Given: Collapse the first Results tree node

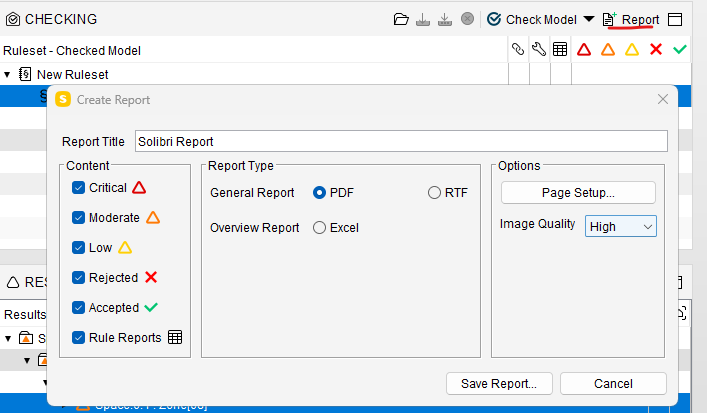Looking at the screenshot, I should click(8, 338).
